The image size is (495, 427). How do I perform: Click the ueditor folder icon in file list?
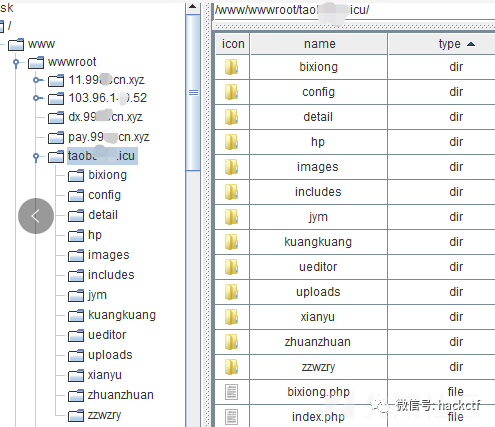(231, 267)
